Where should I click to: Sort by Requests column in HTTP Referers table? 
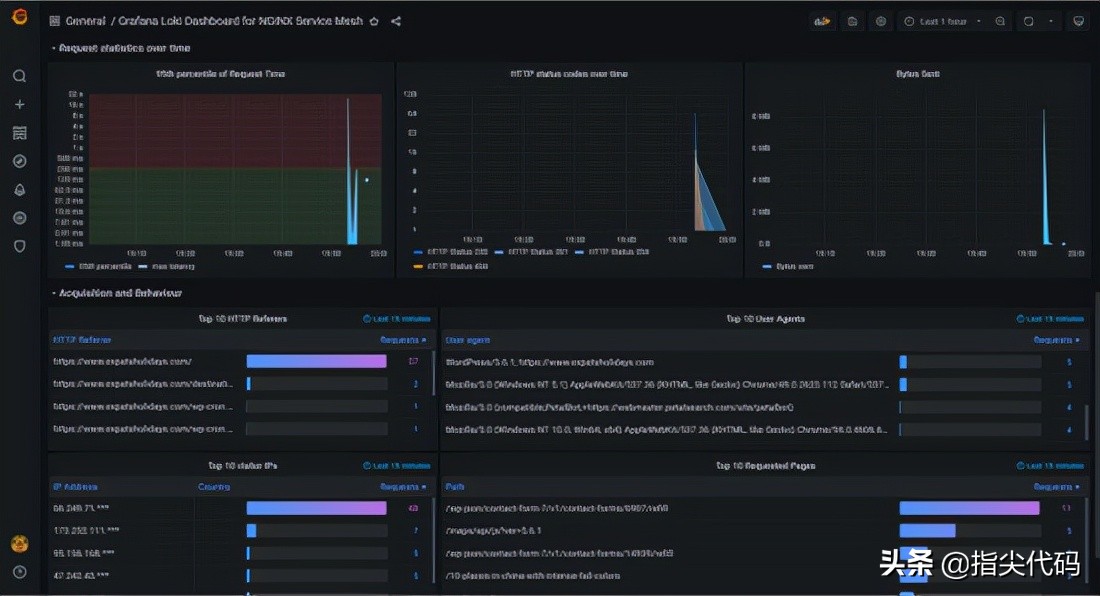[402, 340]
